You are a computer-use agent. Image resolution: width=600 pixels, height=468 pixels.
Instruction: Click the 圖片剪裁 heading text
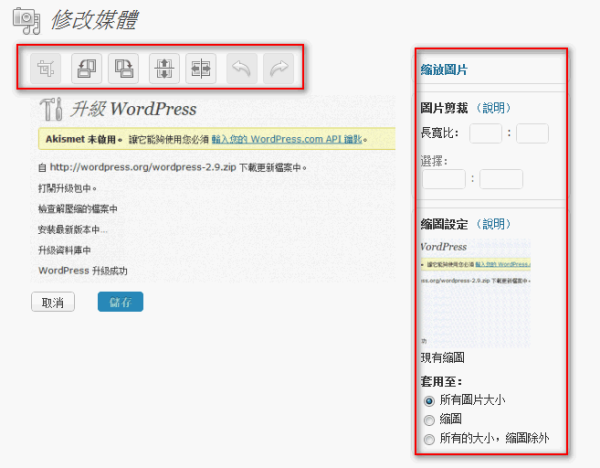click(444, 108)
